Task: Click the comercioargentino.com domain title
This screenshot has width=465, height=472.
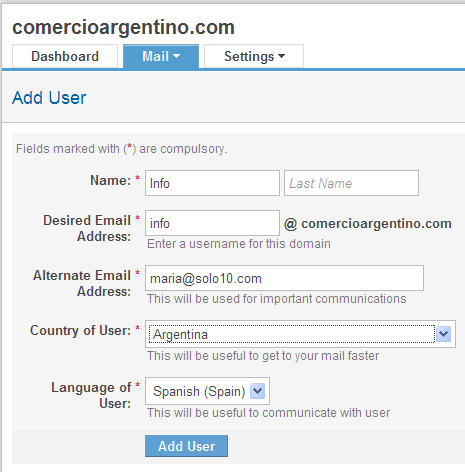Action: (123, 28)
